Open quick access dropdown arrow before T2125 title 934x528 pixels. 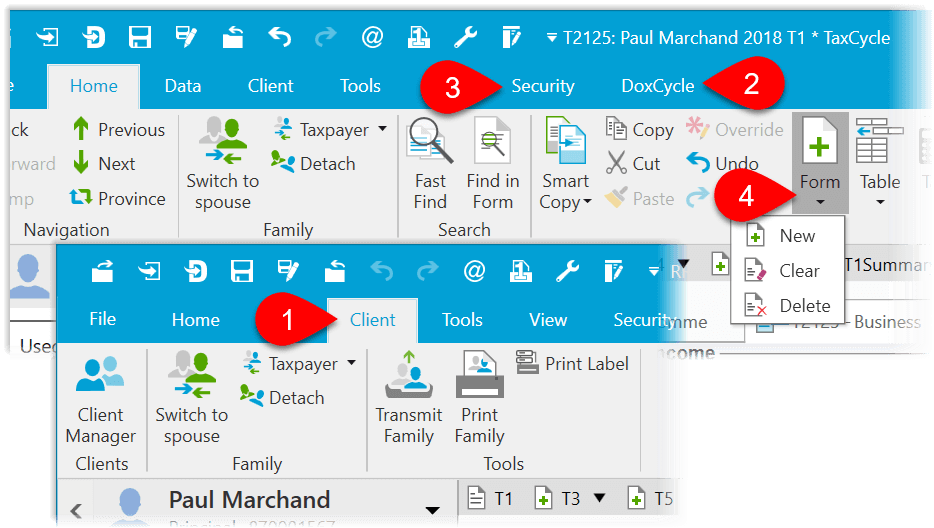(x=552, y=38)
